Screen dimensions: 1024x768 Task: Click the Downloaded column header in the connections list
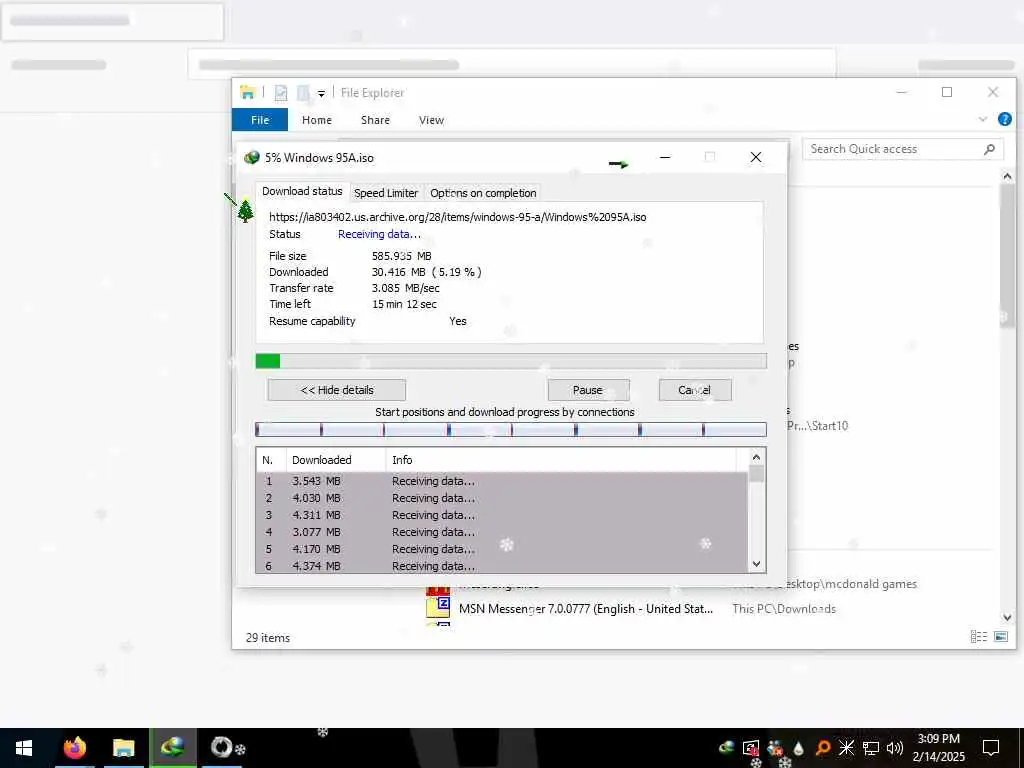click(x=336, y=460)
